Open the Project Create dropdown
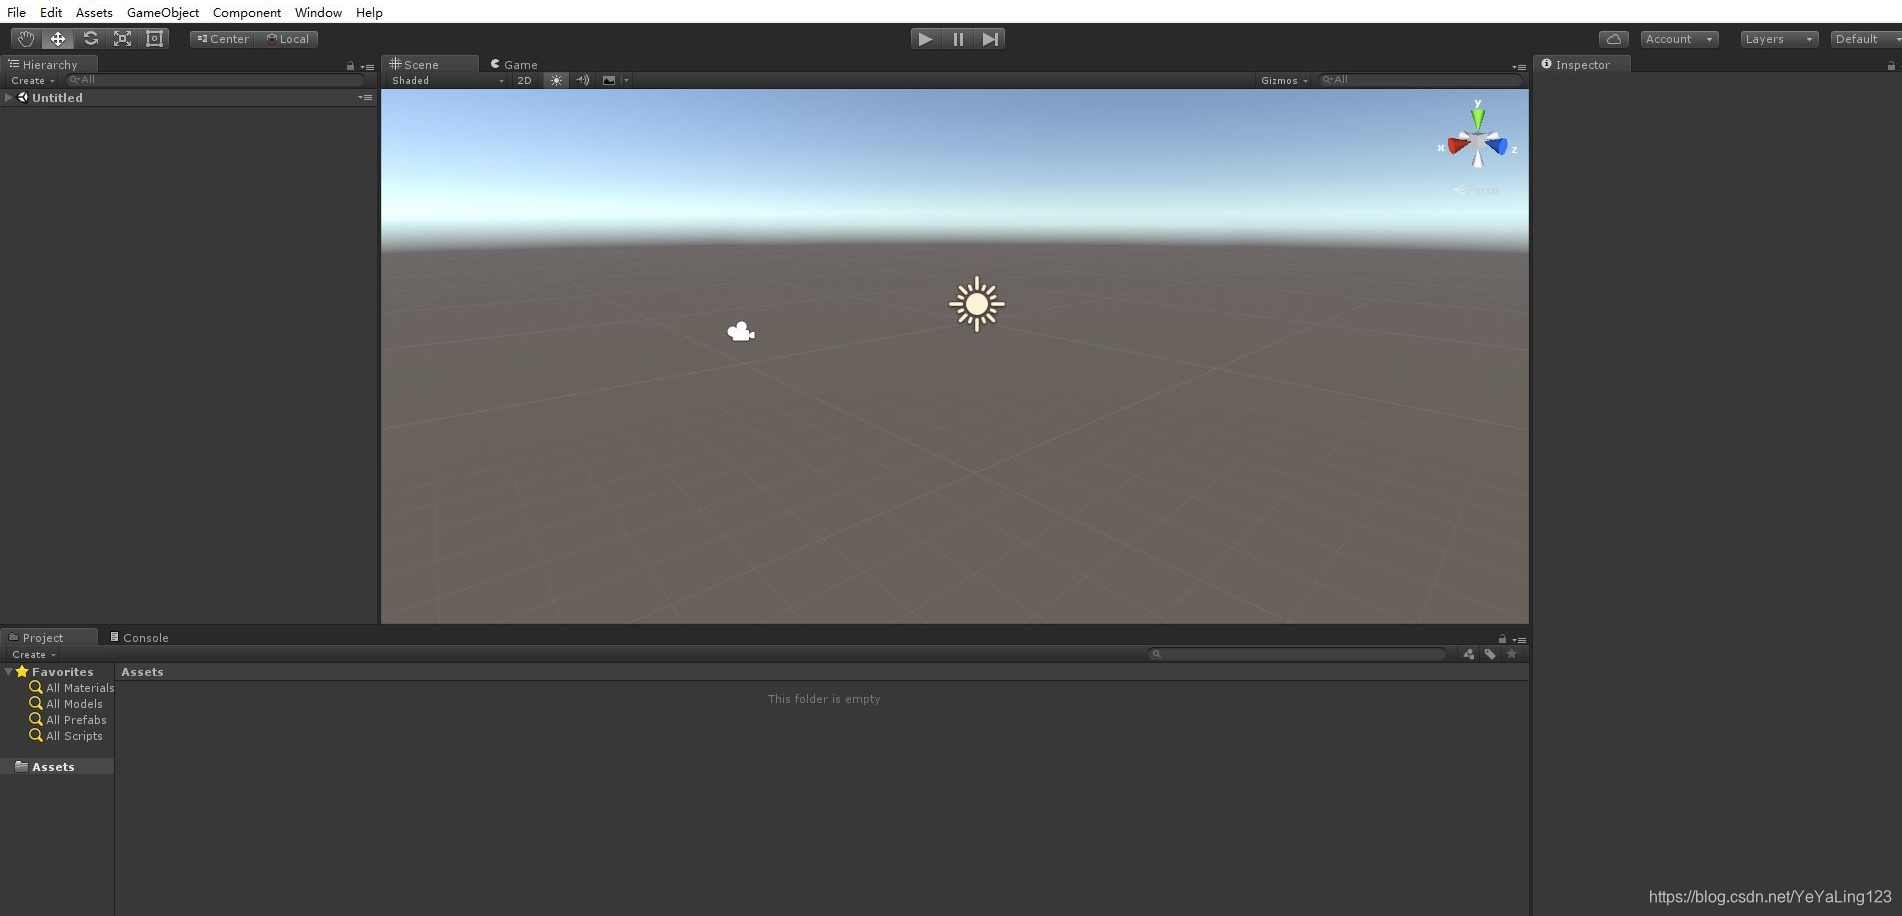Screen dimensions: 1902x916 [34, 654]
